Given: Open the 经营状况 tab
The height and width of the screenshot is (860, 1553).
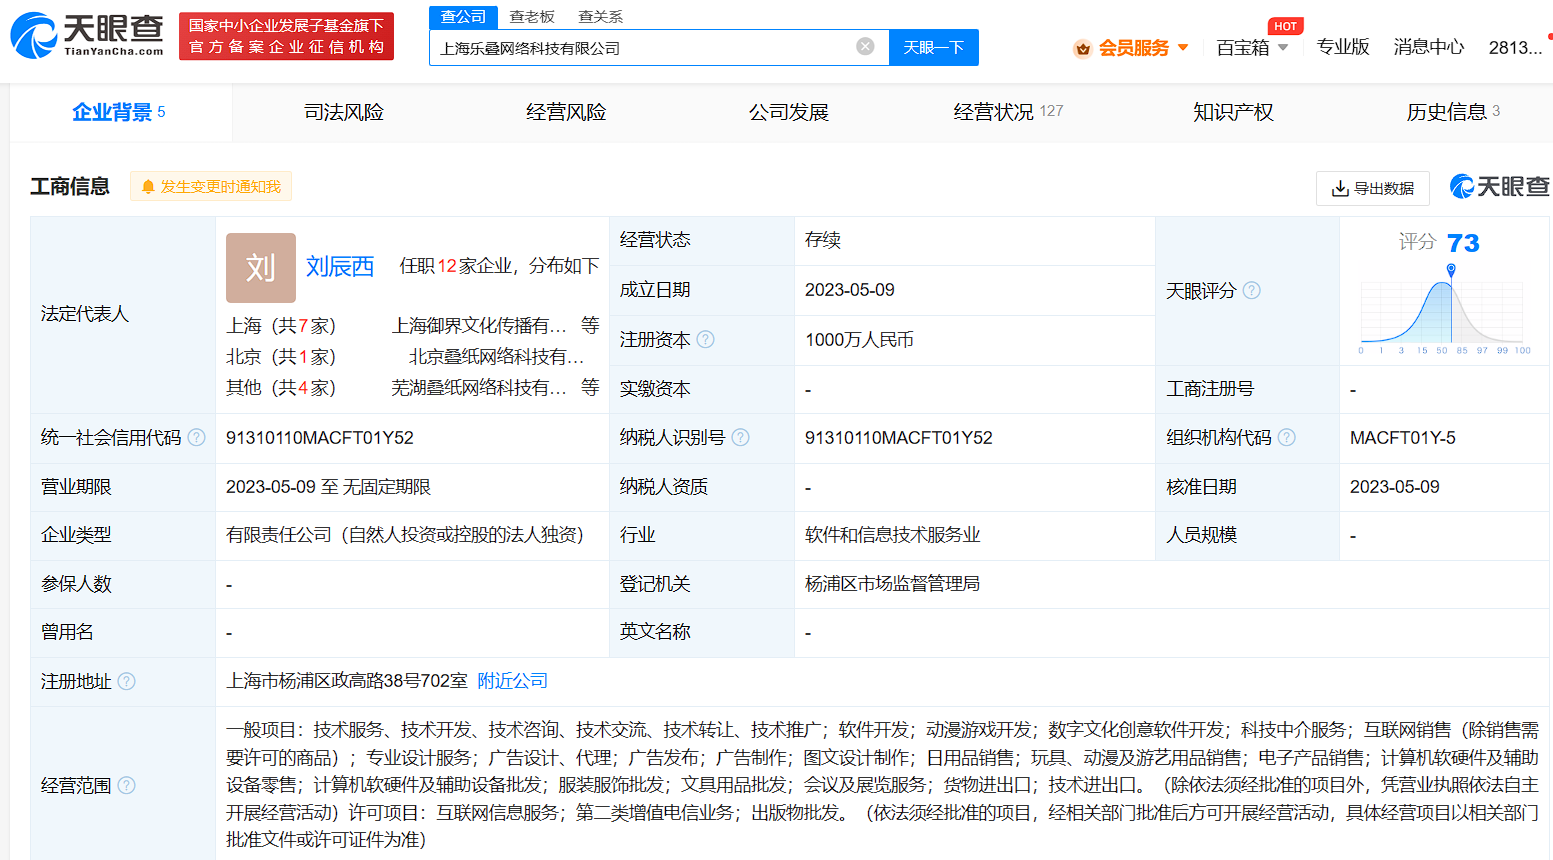Looking at the screenshot, I should [x=1008, y=112].
